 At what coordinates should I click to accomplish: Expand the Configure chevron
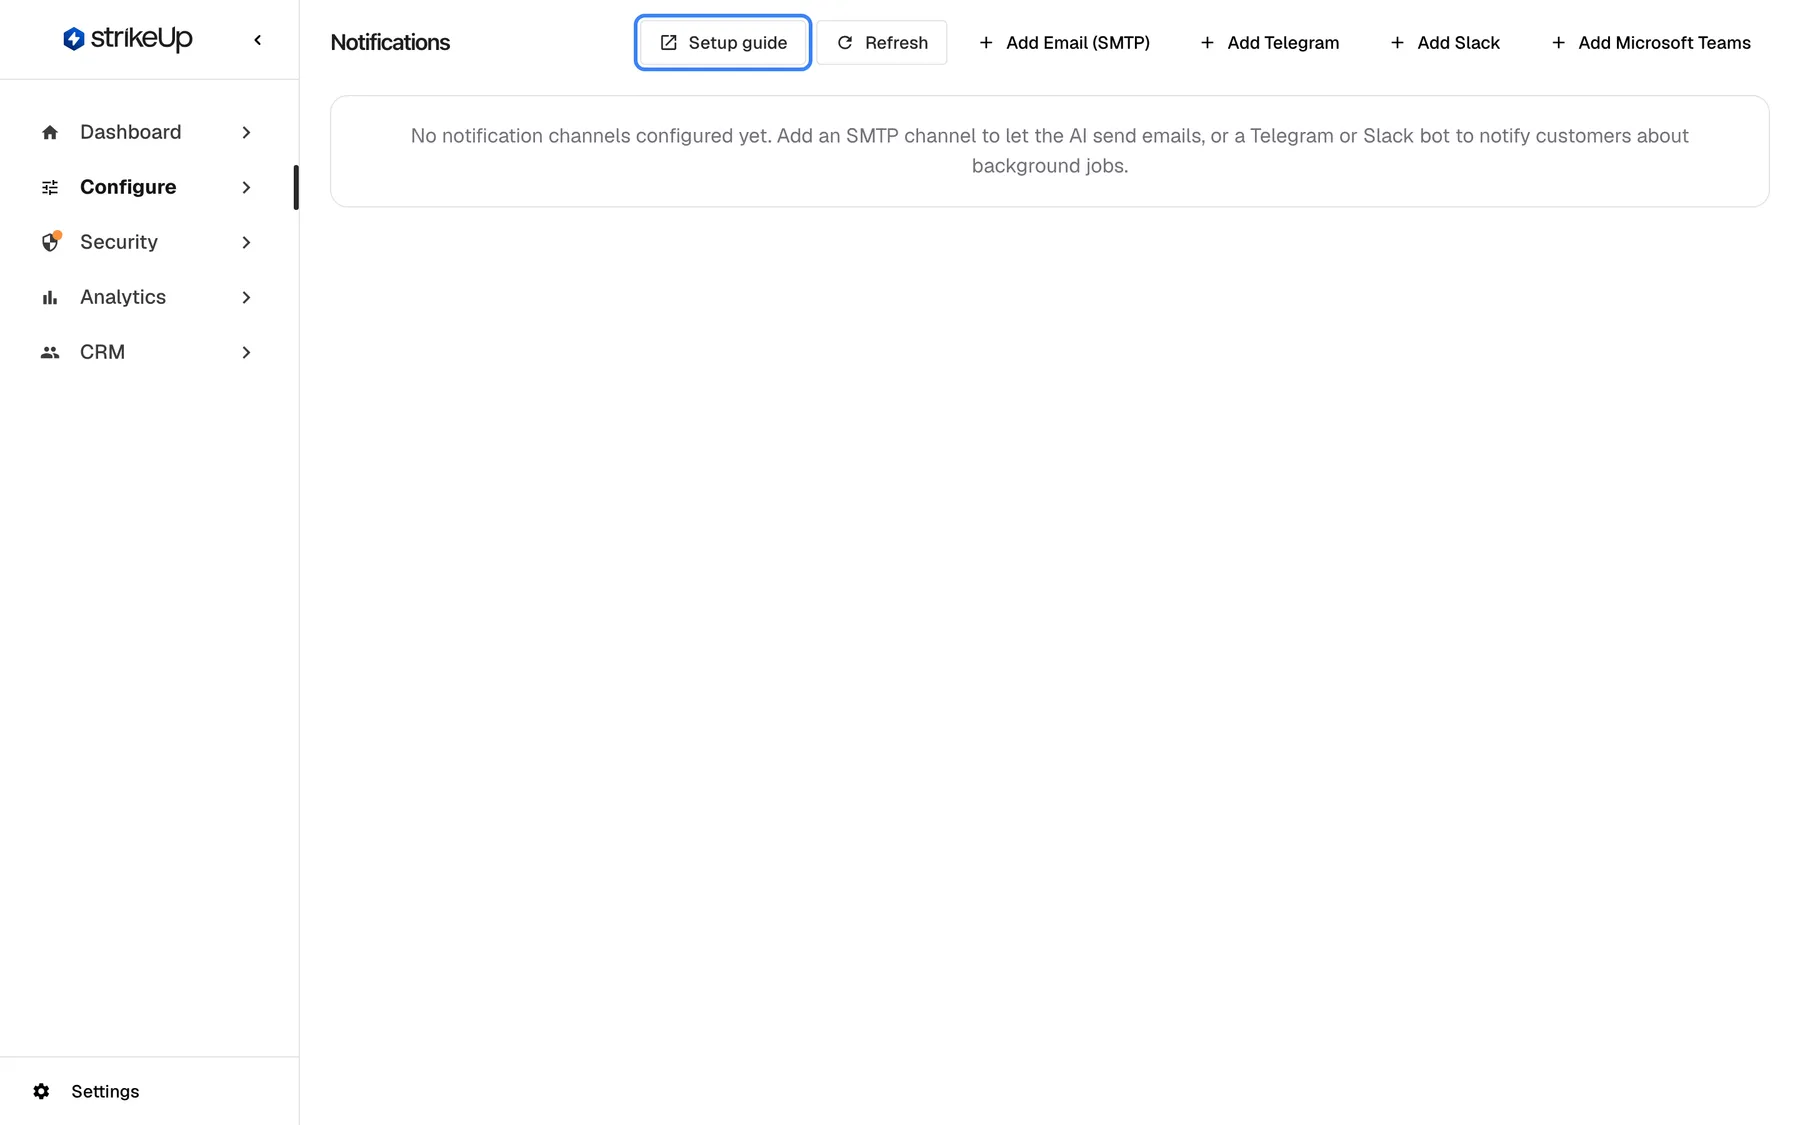coord(246,187)
